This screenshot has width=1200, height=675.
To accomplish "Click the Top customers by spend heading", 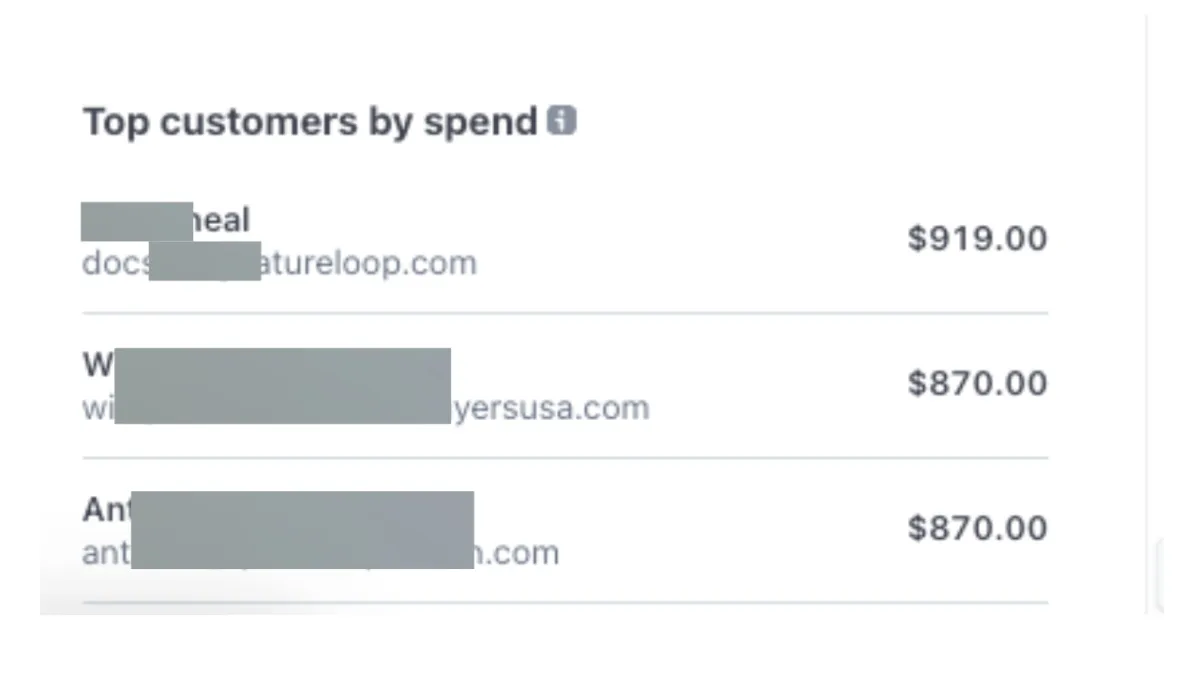I will (x=310, y=122).
